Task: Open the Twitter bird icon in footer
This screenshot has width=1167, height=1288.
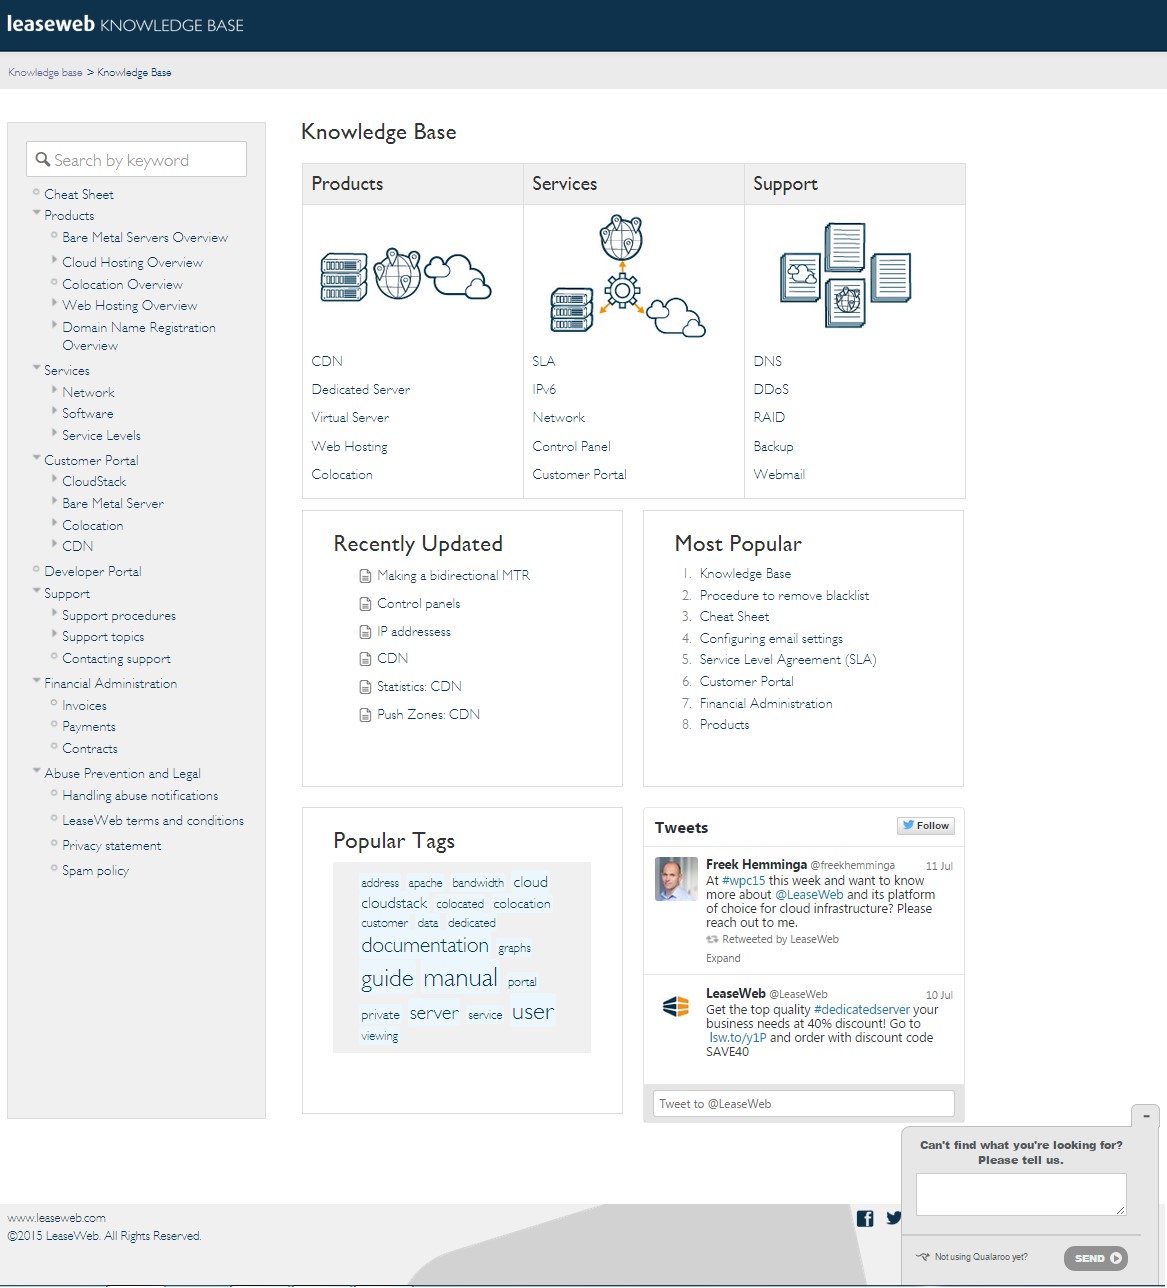Action: coord(893,1218)
